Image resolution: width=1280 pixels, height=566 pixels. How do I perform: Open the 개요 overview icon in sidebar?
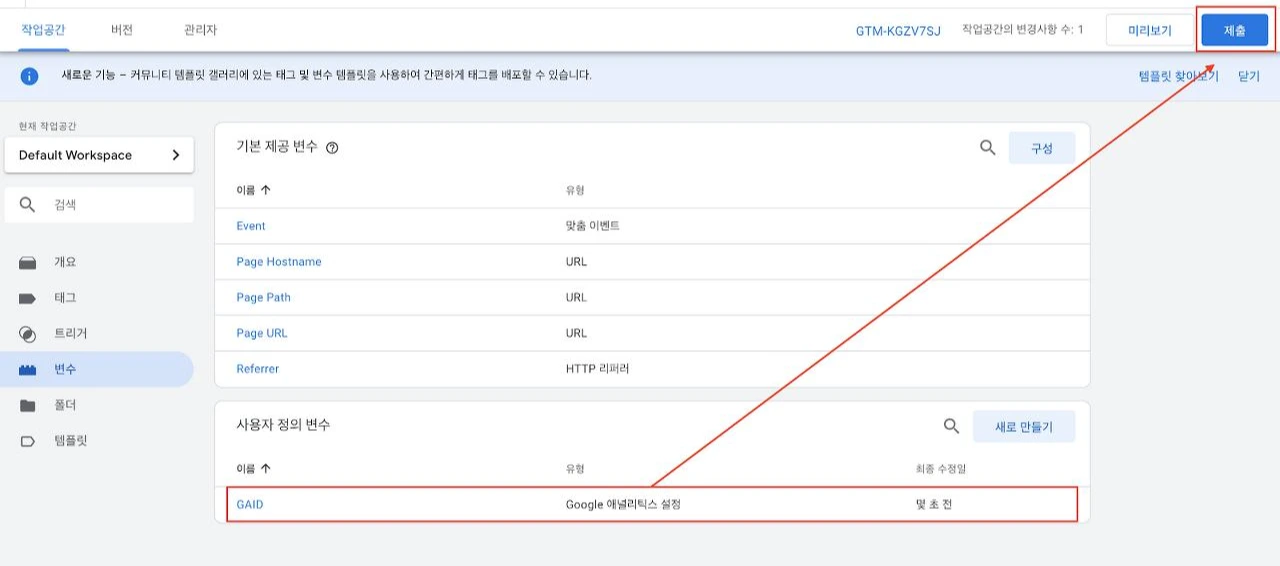28,262
